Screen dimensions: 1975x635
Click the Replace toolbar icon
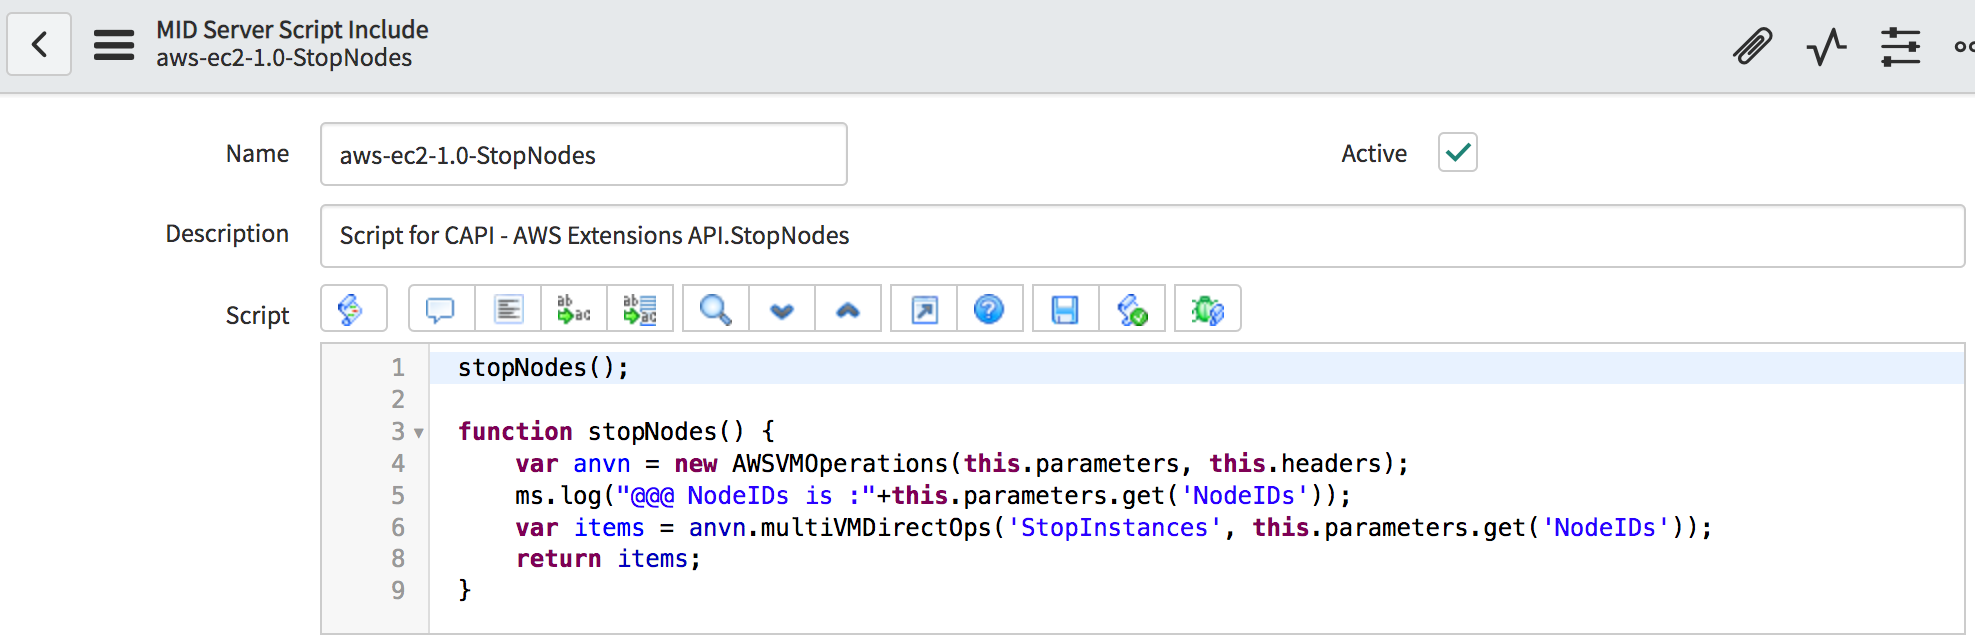point(573,309)
